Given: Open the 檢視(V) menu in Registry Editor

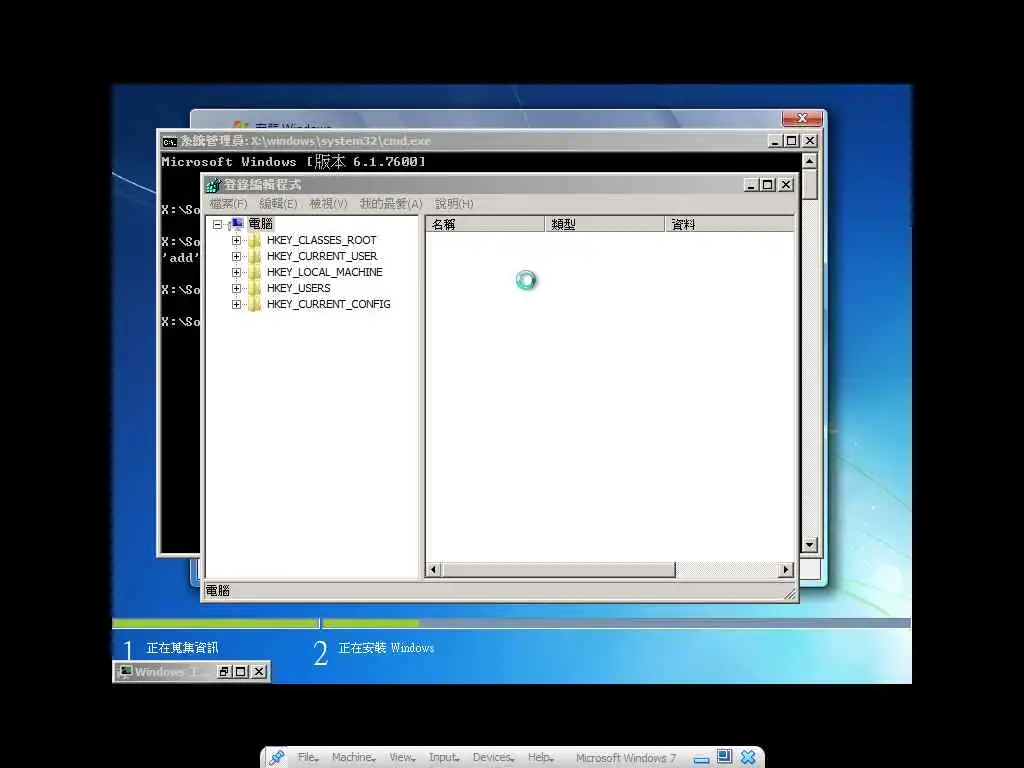Looking at the screenshot, I should pos(328,204).
